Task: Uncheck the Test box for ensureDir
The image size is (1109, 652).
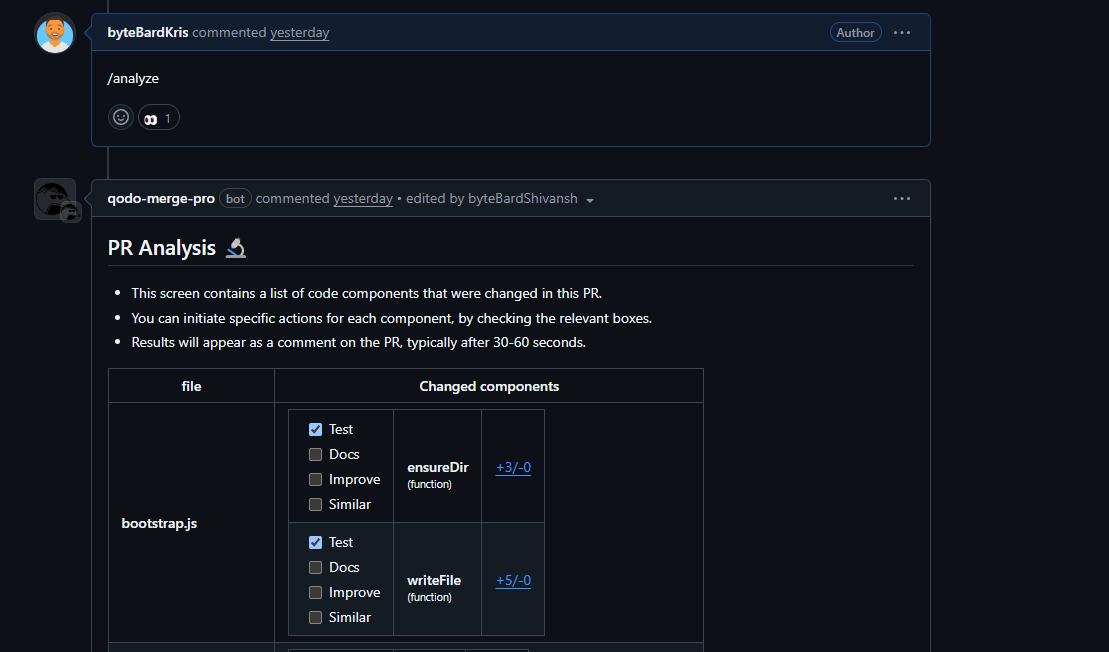Action: (x=316, y=429)
